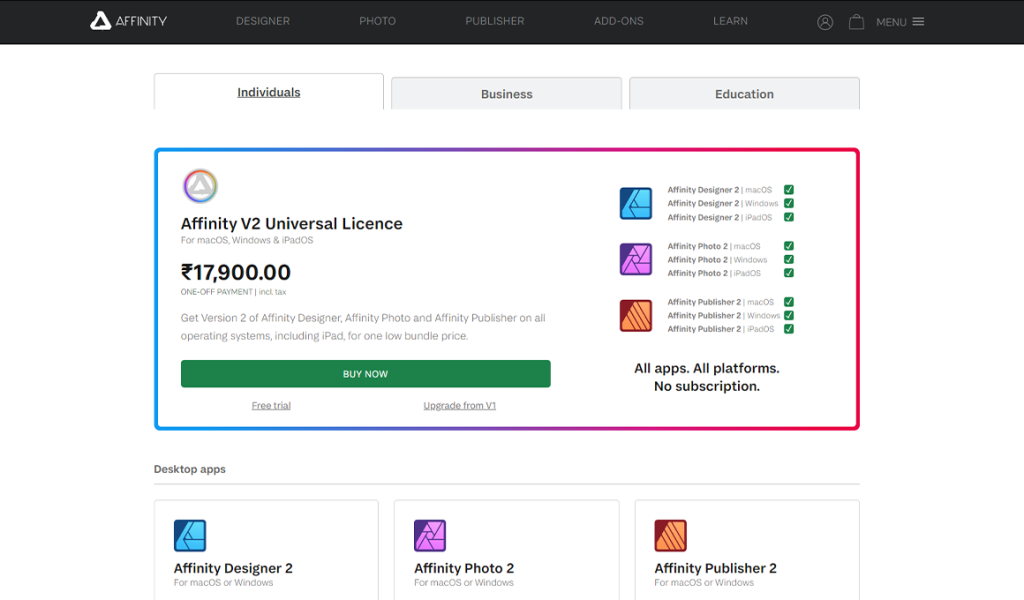The width and height of the screenshot is (1024, 600).
Task: Click 'All apps. All platforms.' text
Action: point(707,368)
